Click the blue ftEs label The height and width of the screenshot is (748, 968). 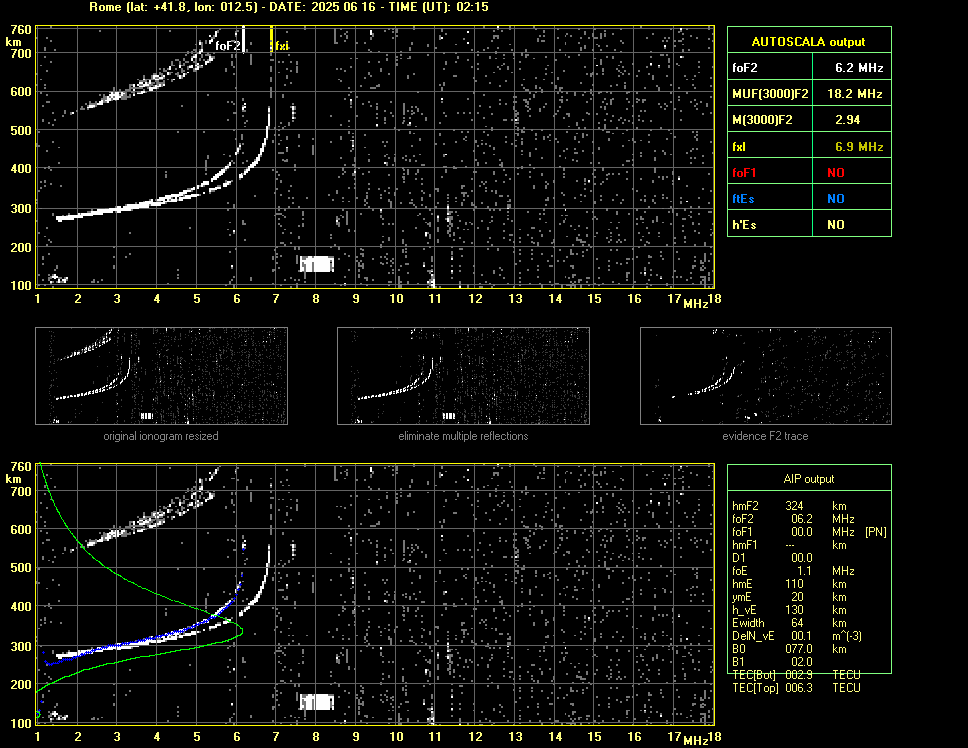pyautogui.click(x=743, y=199)
